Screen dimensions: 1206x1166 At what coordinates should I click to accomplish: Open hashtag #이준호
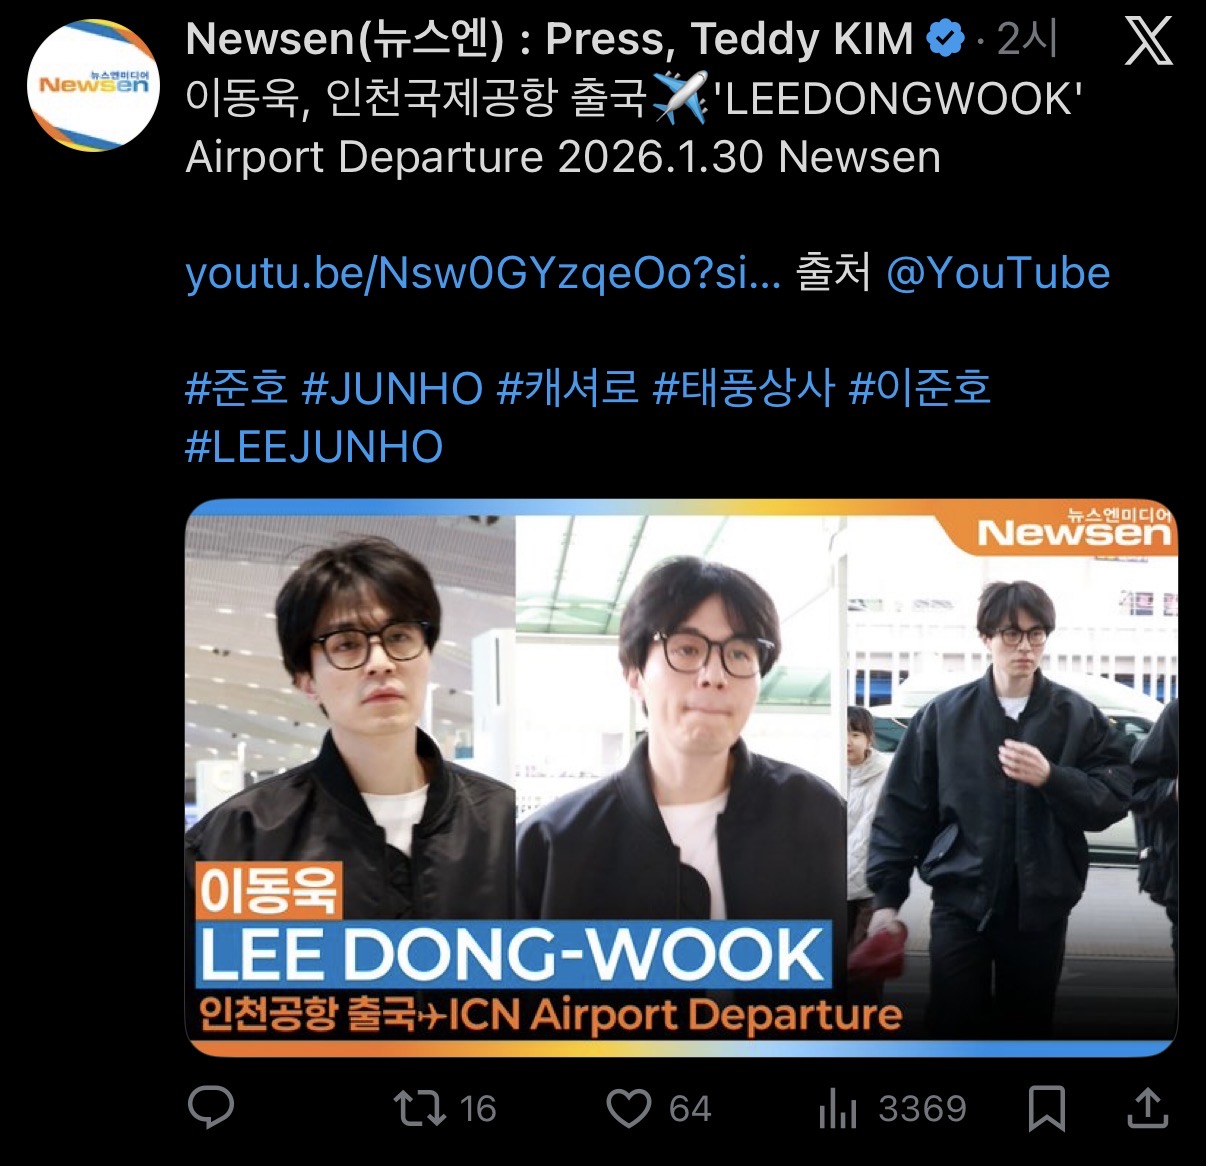click(x=919, y=387)
